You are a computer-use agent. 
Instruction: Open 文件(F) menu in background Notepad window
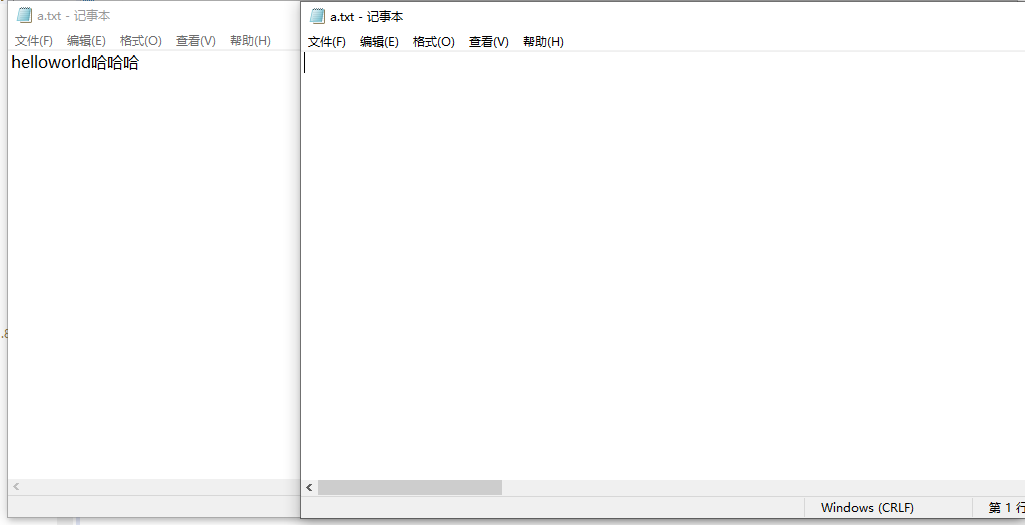point(33,41)
